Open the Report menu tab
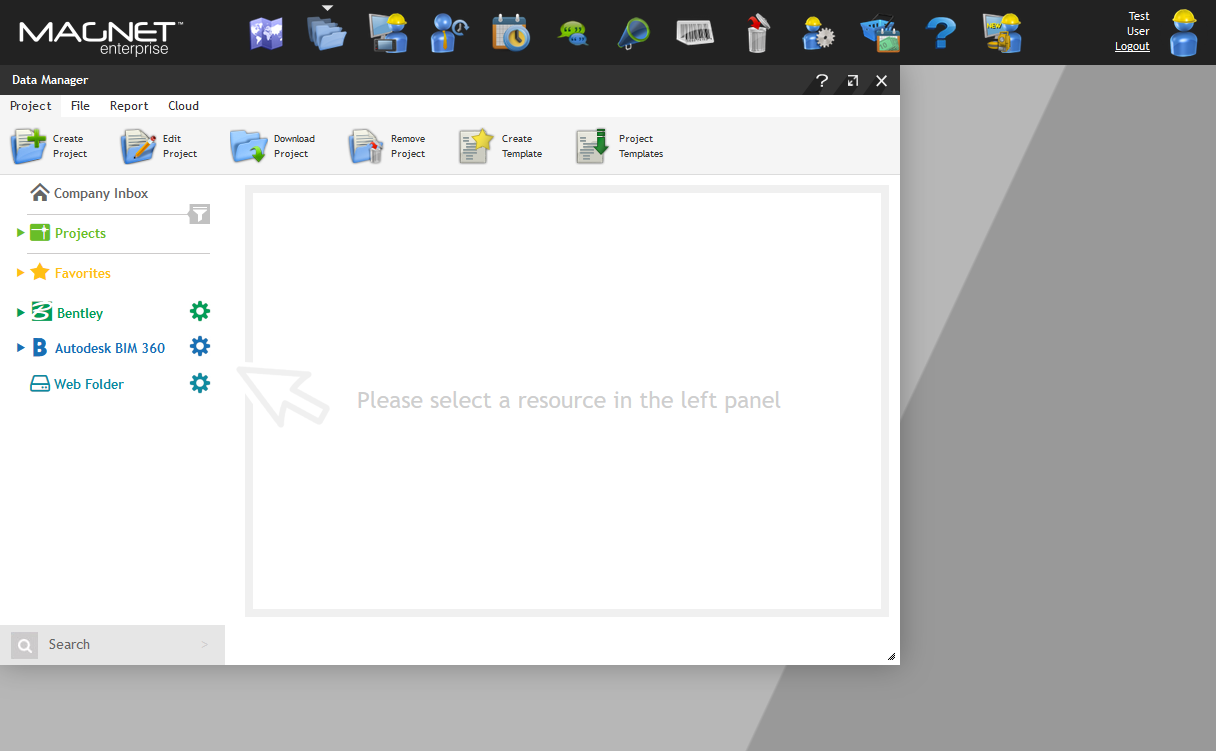The height and width of the screenshot is (751, 1216). pos(129,106)
